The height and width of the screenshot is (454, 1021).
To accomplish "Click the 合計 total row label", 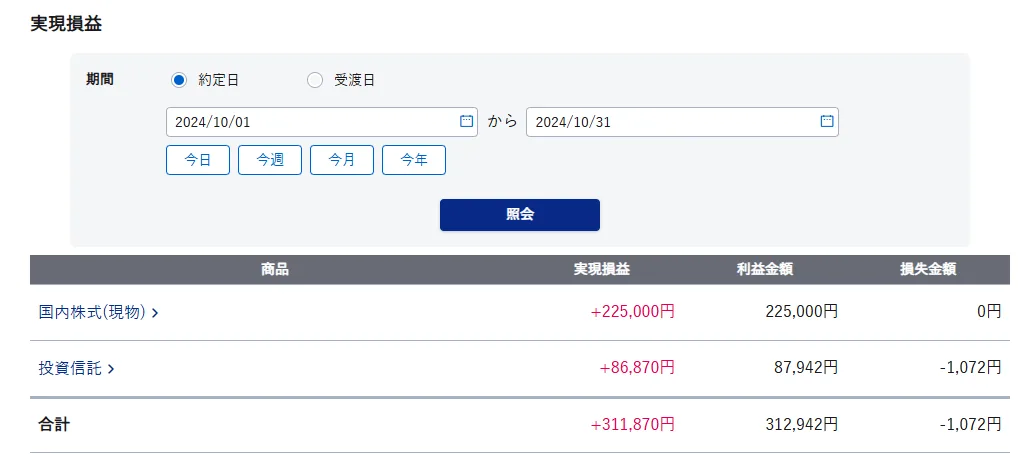I will 55,424.
